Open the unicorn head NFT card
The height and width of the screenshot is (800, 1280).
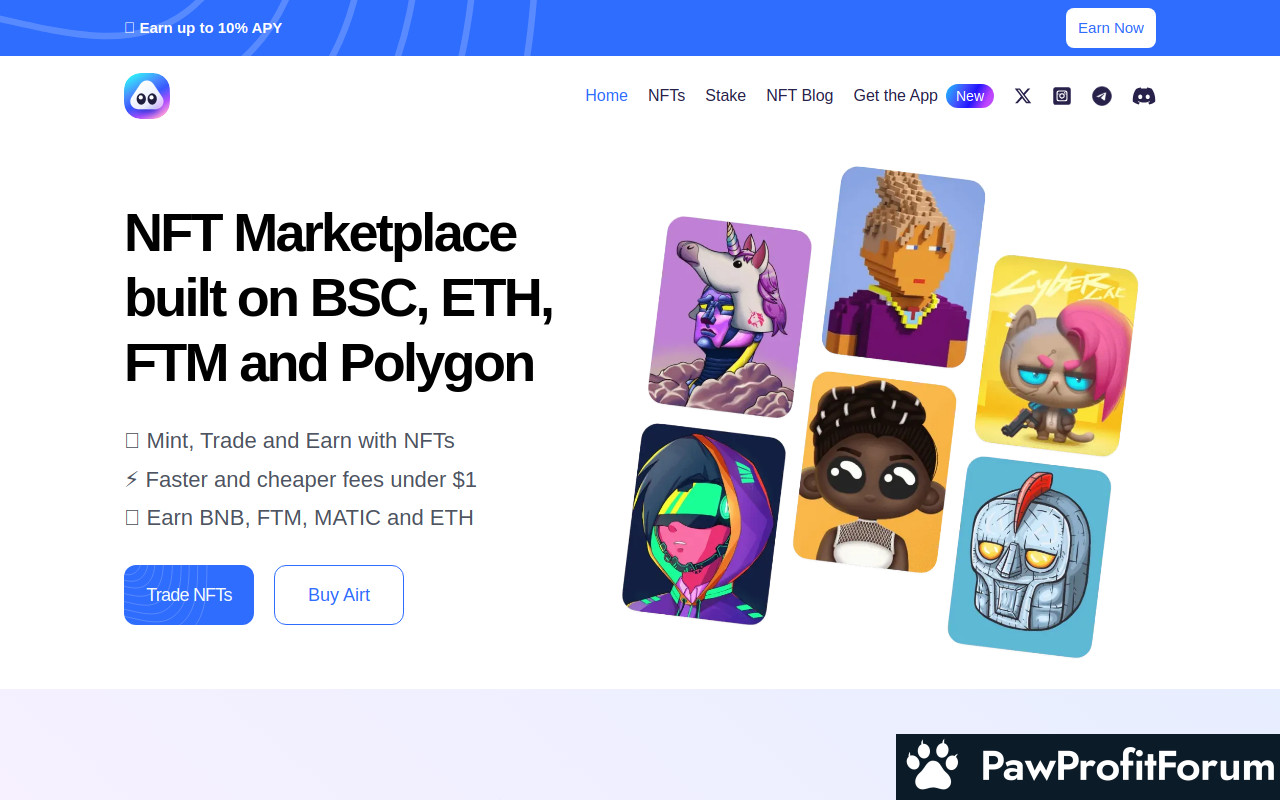[x=730, y=316]
